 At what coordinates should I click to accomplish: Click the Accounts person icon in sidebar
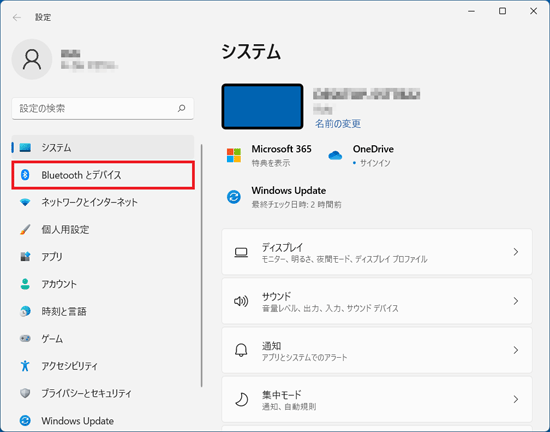(25, 284)
